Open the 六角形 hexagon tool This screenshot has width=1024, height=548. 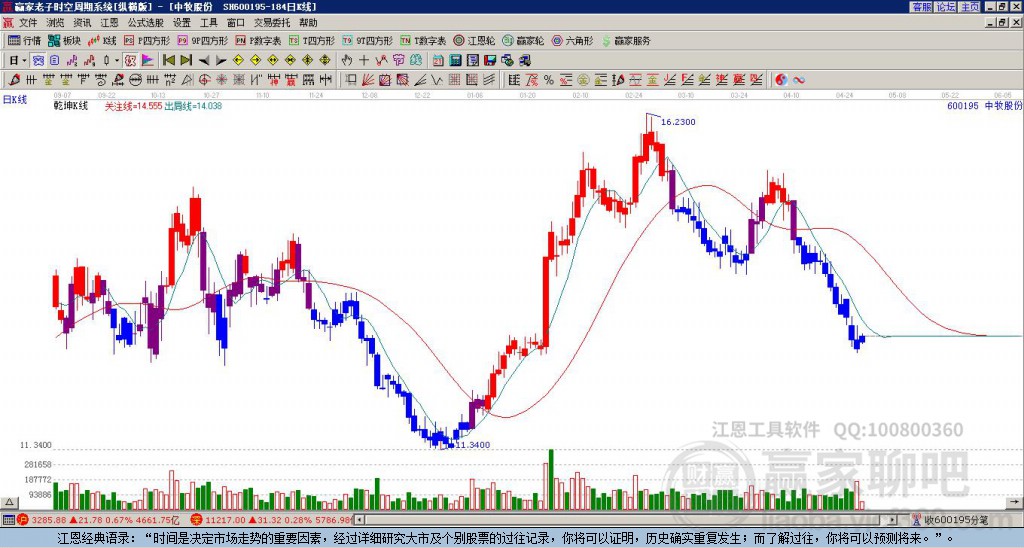[572, 40]
